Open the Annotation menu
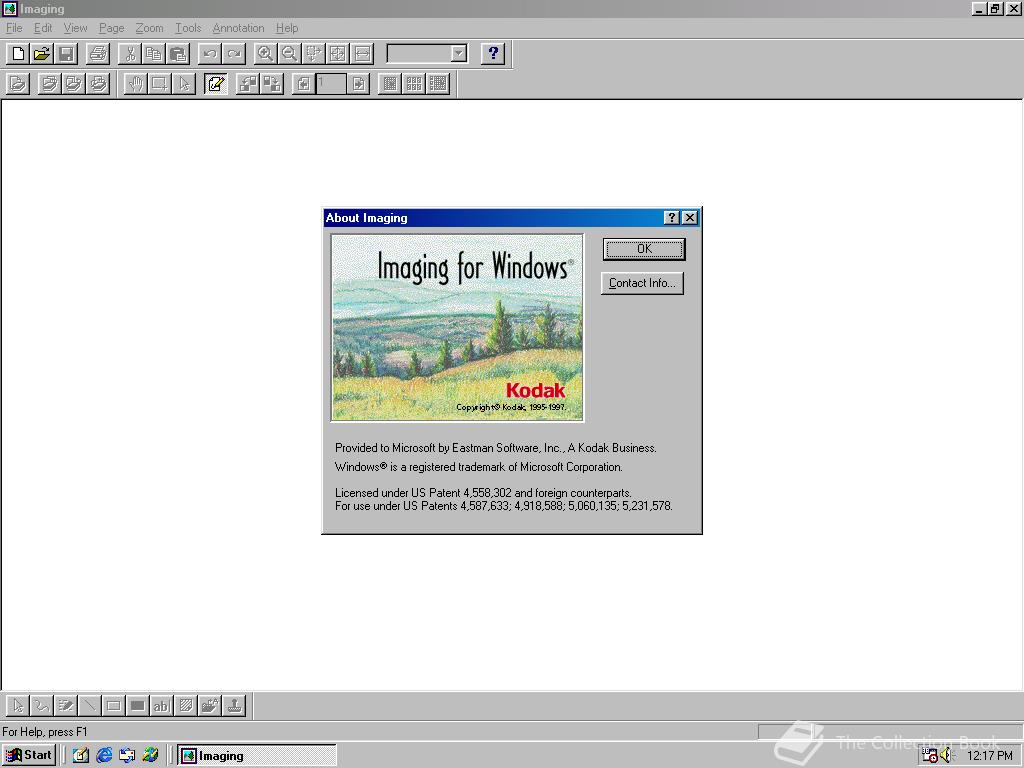This screenshot has width=1024, height=768. (238, 28)
